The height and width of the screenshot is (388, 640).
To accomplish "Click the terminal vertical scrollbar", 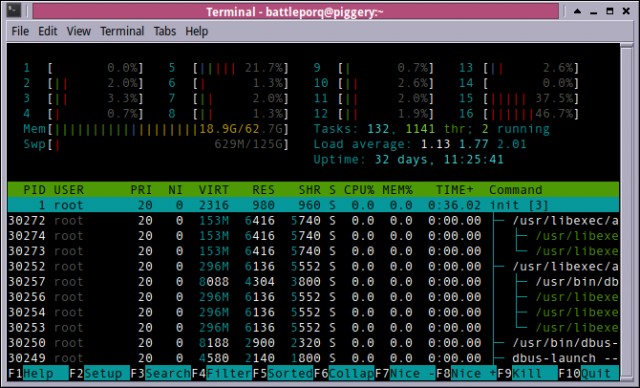I will click(627, 212).
